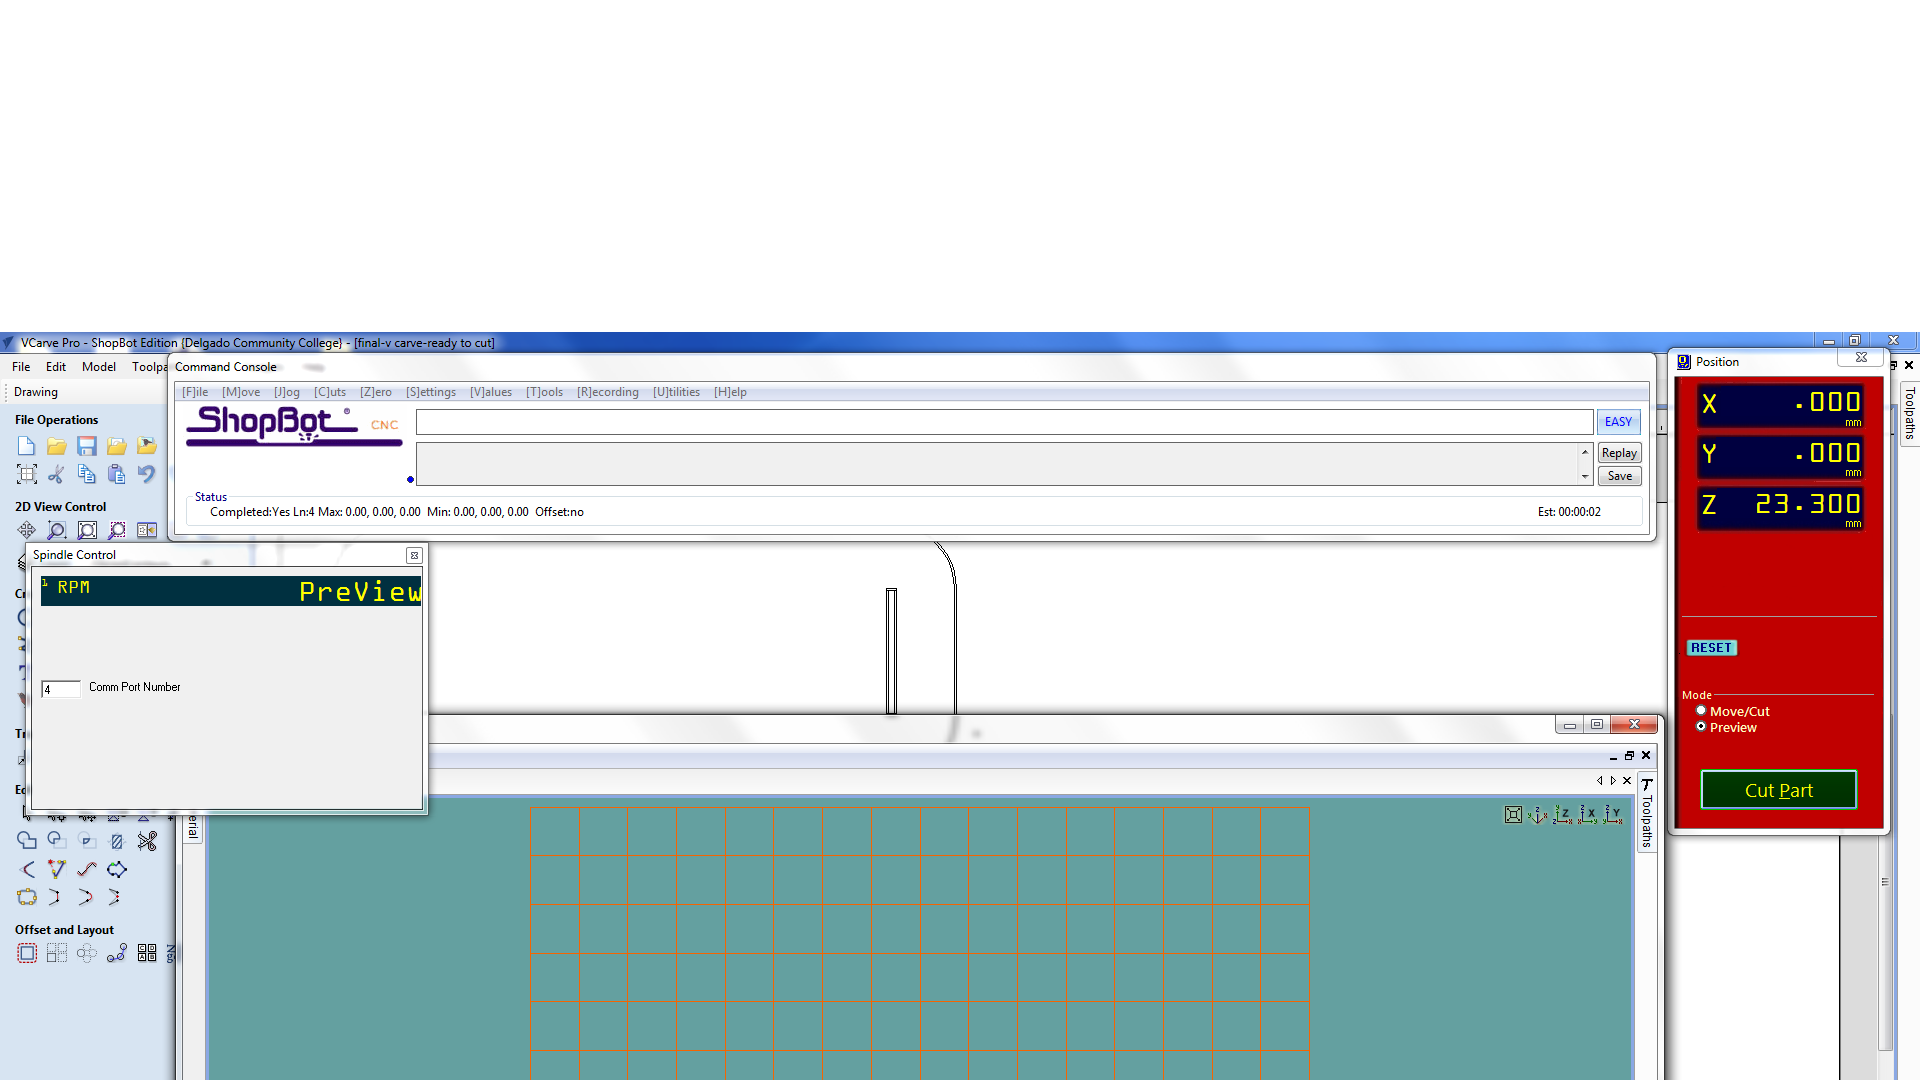Open the [R]ecording menu
The width and height of the screenshot is (1920, 1080).
click(x=608, y=392)
